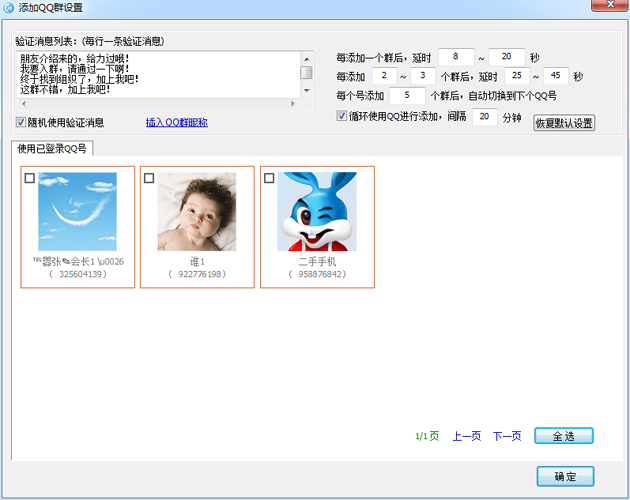Click the app icon in the title bar
Screen dimensions: 630x500
(x=8, y=7)
